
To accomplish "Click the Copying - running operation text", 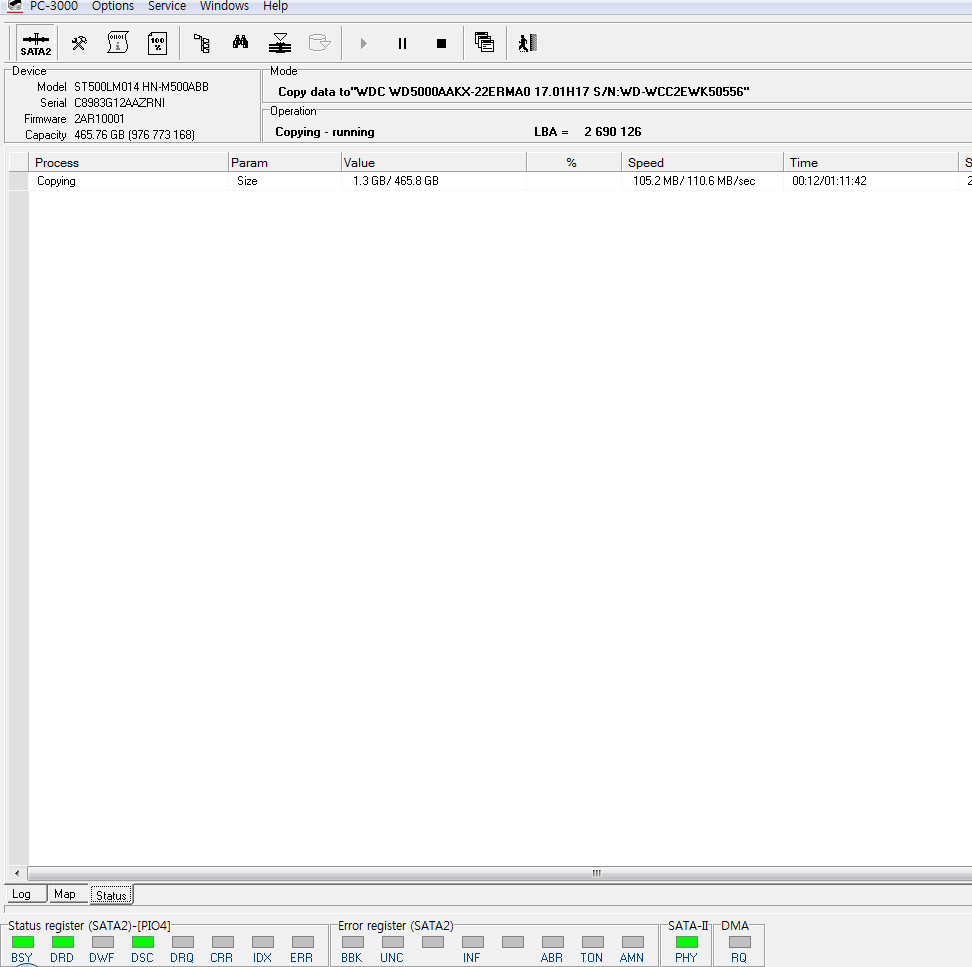I will [x=325, y=132].
